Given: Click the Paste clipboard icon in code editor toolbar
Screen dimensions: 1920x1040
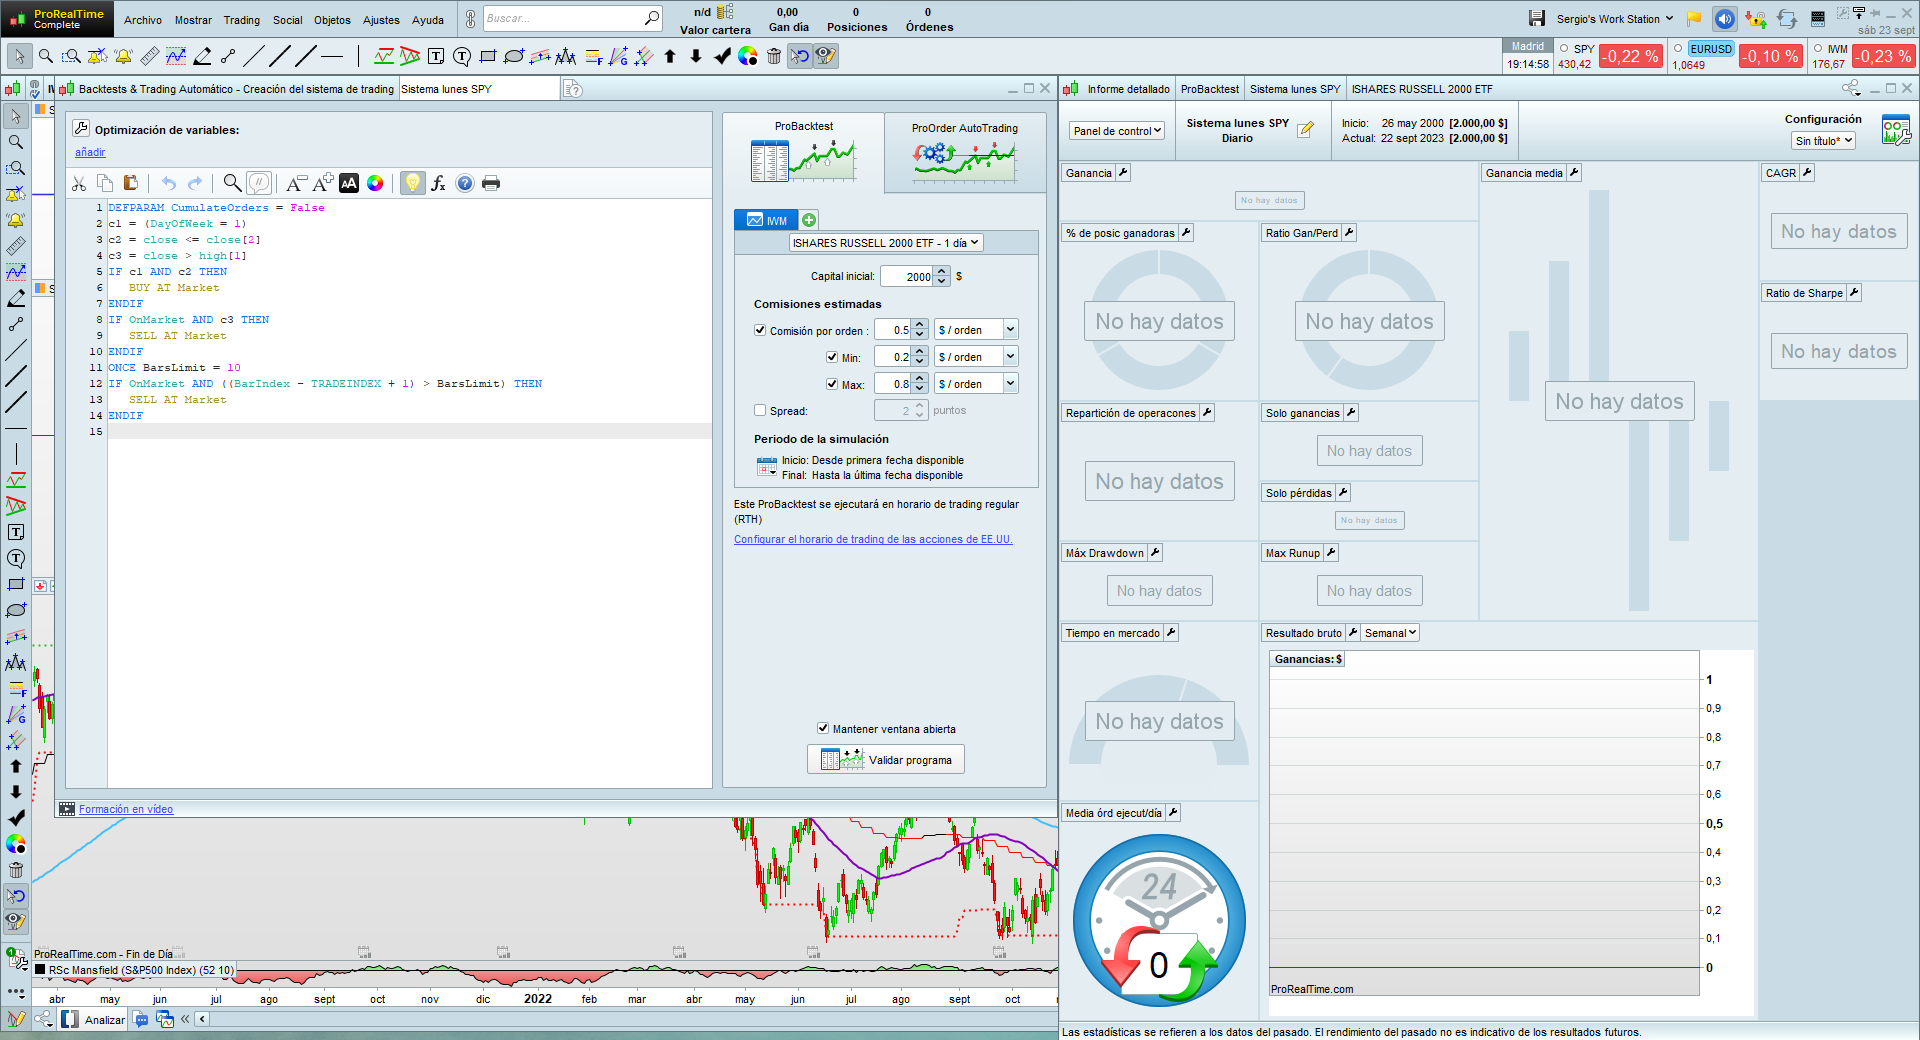Looking at the screenshot, I should pos(130,183).
